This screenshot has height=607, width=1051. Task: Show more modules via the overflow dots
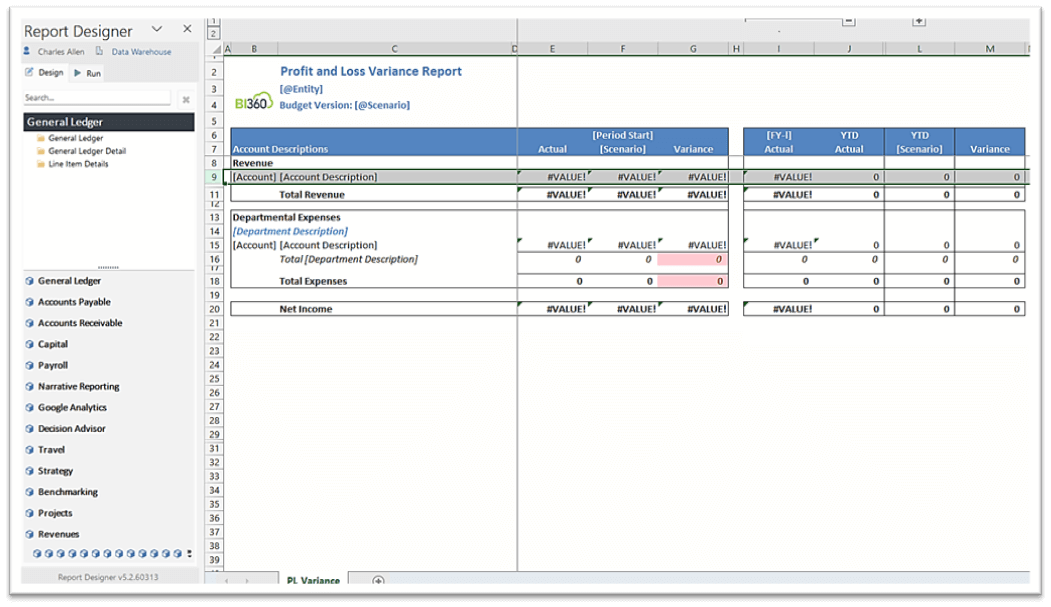coord(189,553)
